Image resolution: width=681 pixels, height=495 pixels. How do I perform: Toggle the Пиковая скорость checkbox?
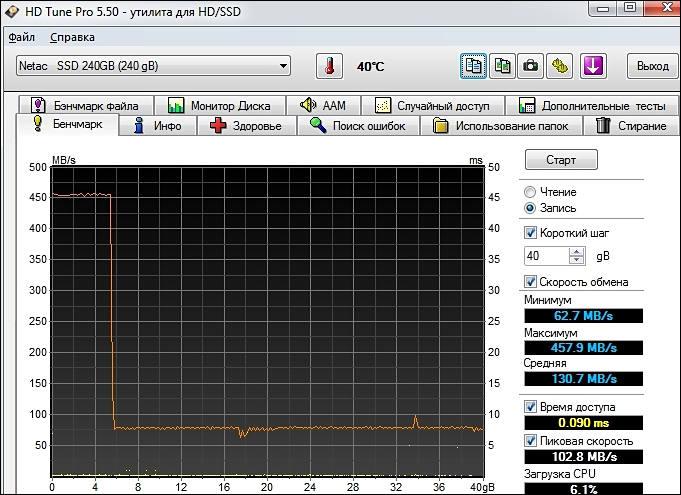(530, 441)
